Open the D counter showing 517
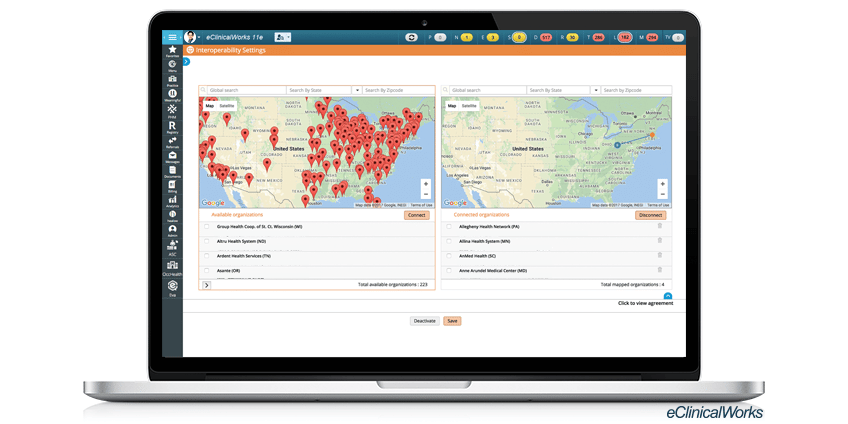This screenshot has width=848, height=424. click(x=545, y=37)
